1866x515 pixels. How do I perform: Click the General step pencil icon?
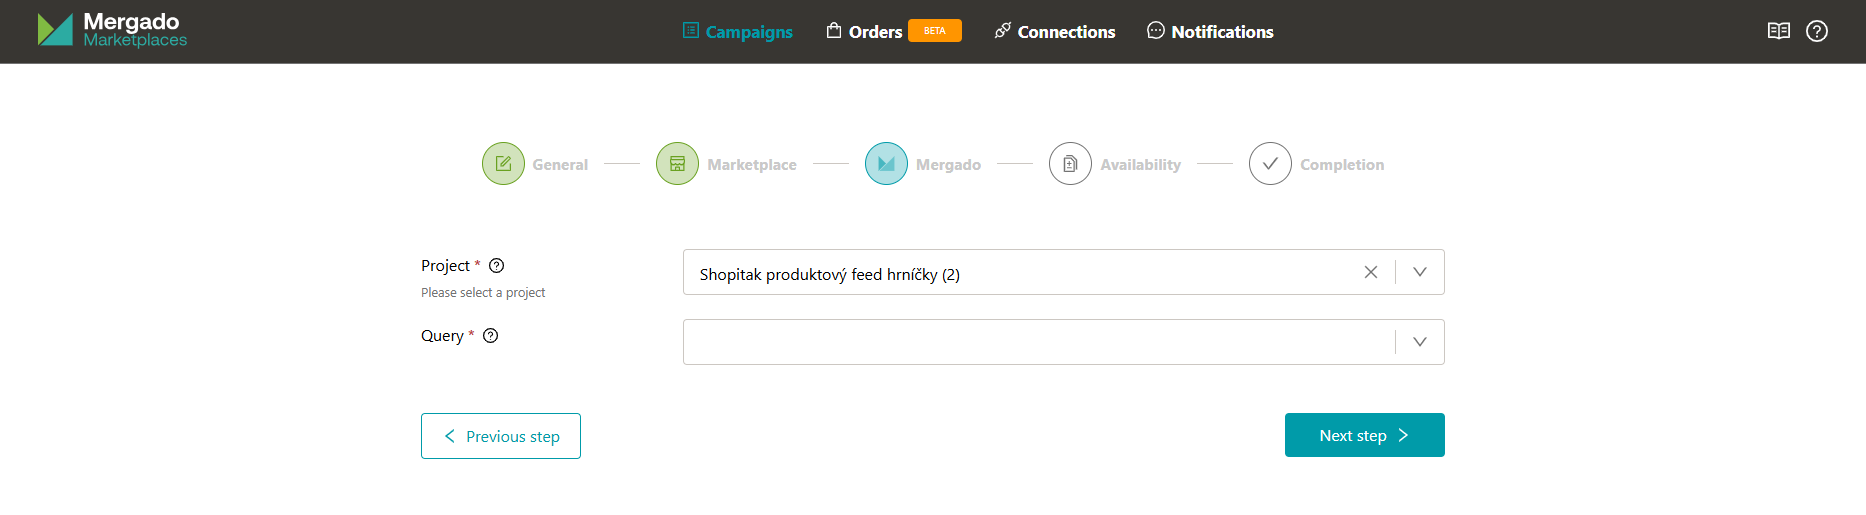[503, 164]
